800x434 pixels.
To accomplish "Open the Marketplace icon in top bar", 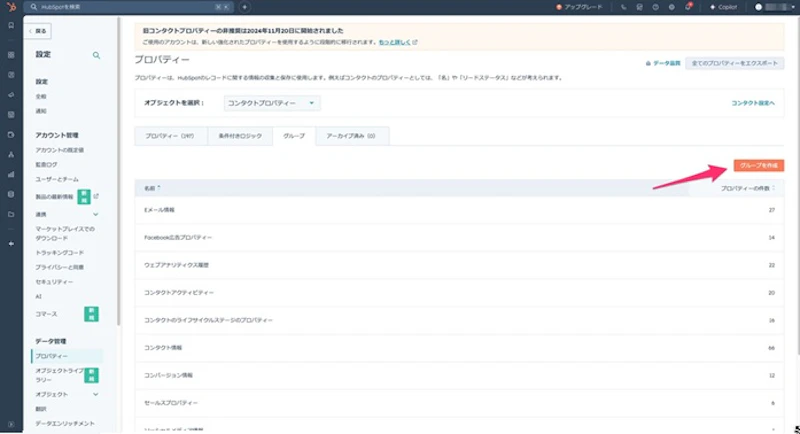I will coord(639,7).
